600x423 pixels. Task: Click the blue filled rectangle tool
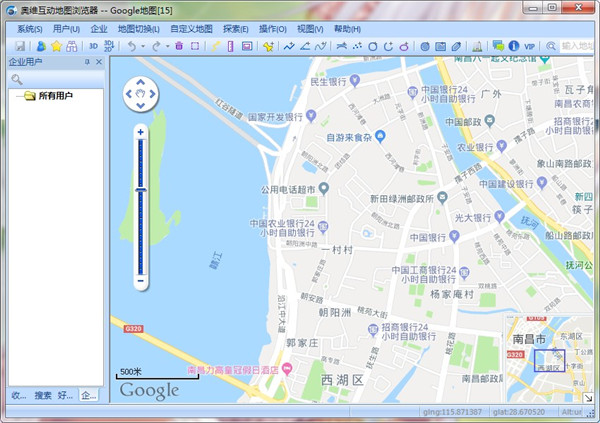440,46
